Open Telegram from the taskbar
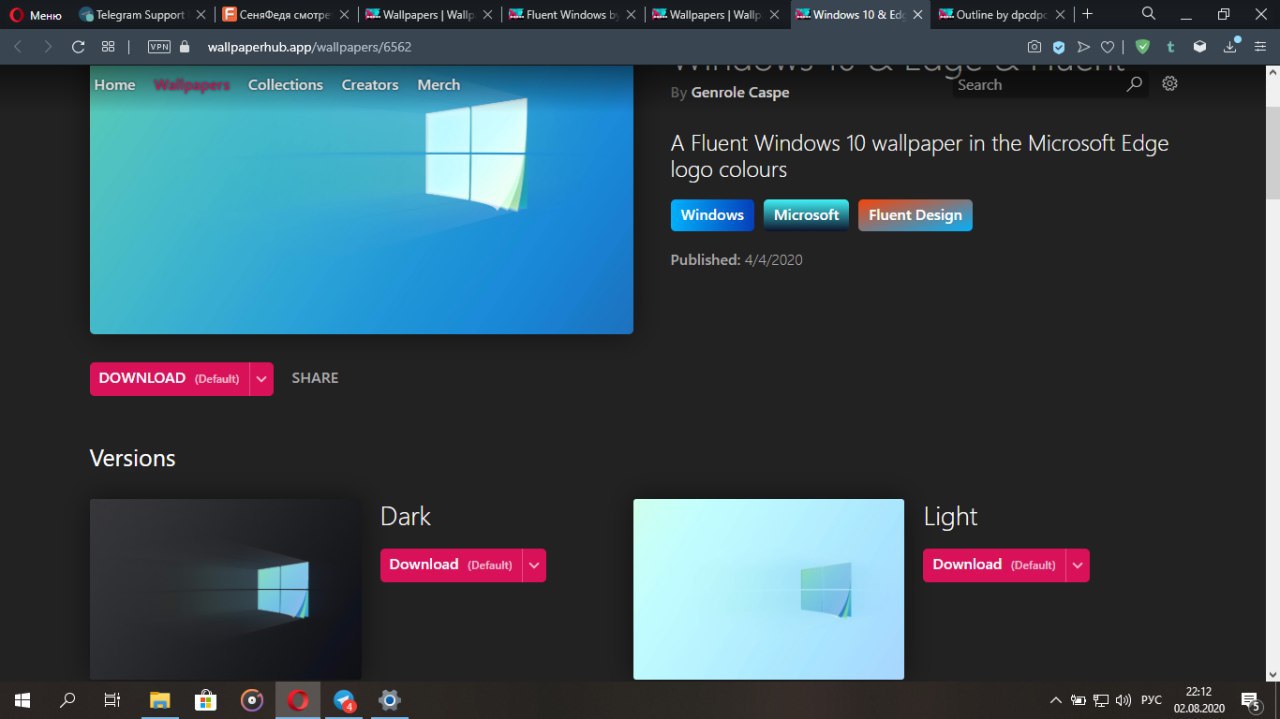 (x=344, y=700)
